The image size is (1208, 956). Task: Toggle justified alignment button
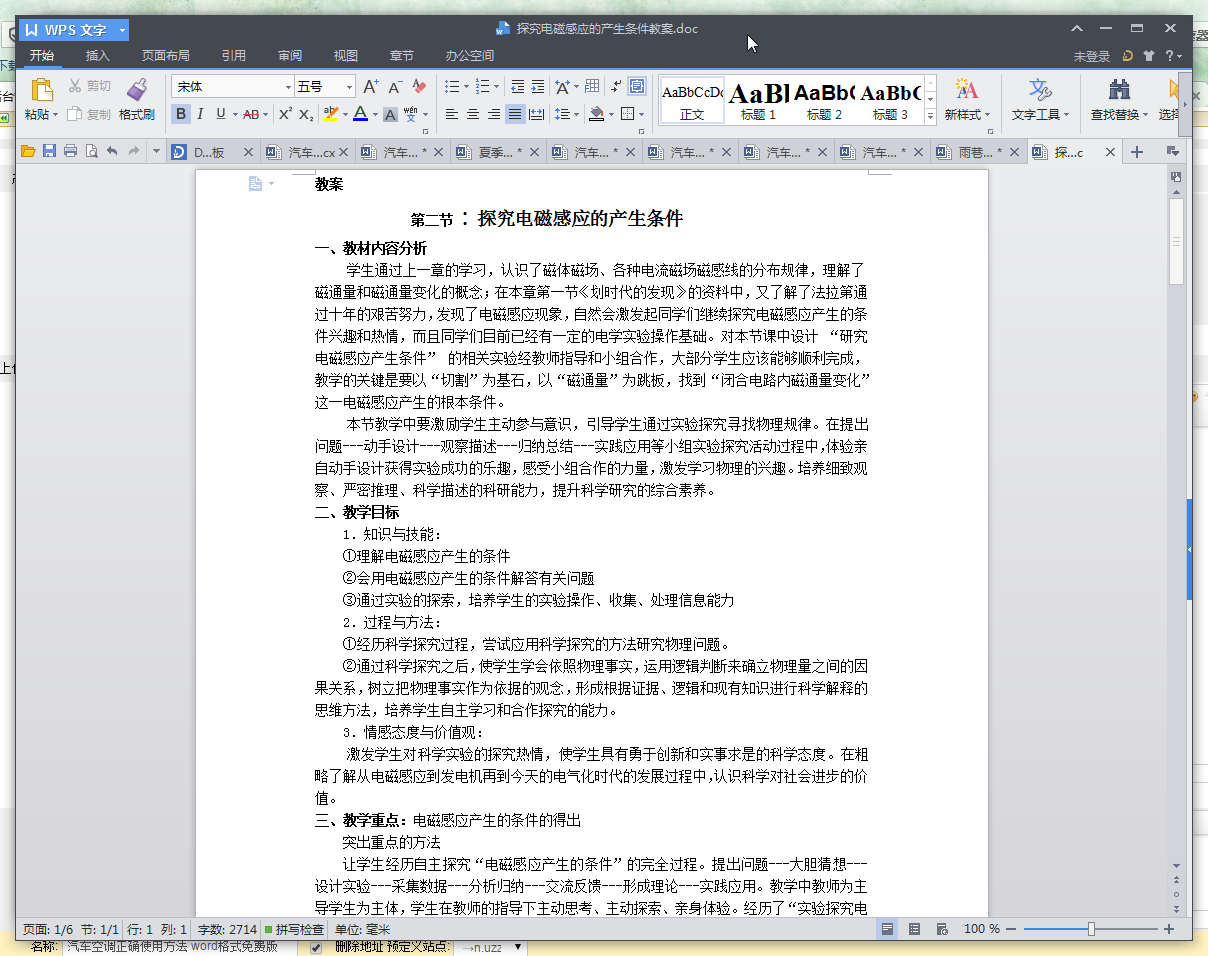coord(515,114)
